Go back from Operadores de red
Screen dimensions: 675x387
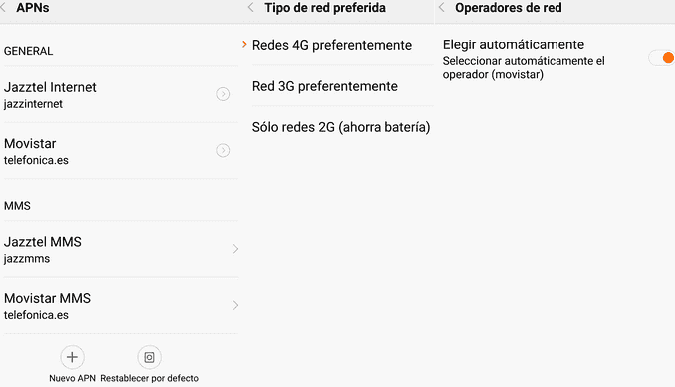tap(442, 7)
